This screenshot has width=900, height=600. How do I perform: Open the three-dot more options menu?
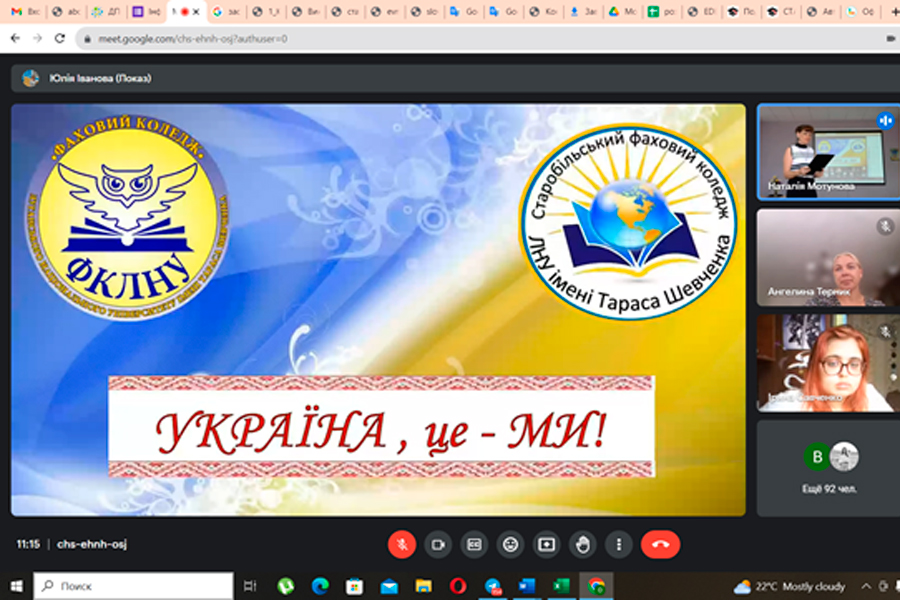pyautogui.click(x=619, y=544)
